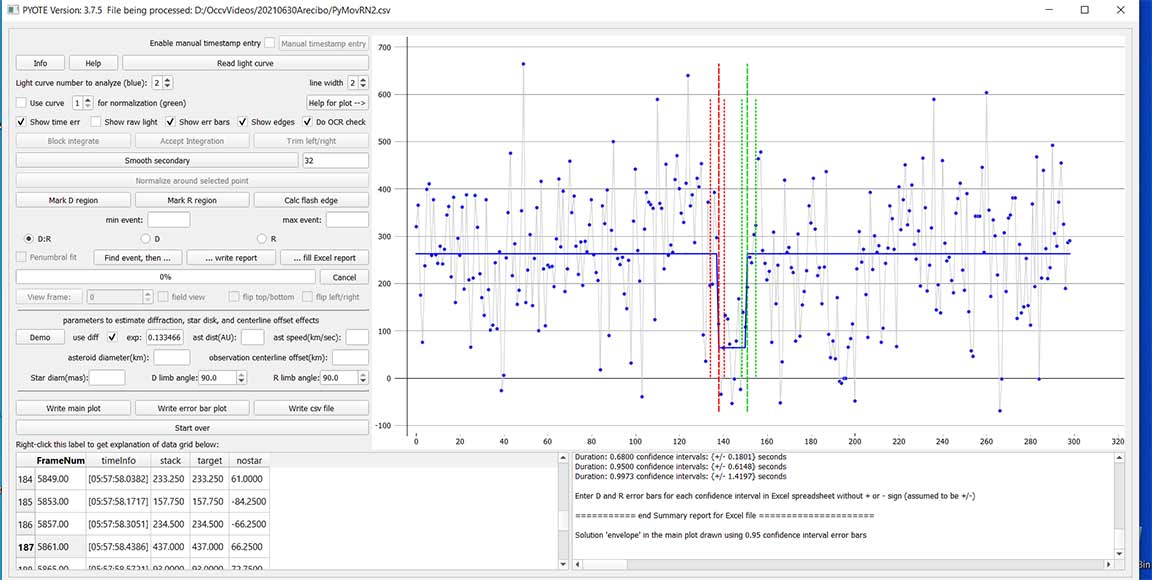Viewport: 1152px width, 580px height.
Task: Select the D-only radio button
Action: click(145, 238)
